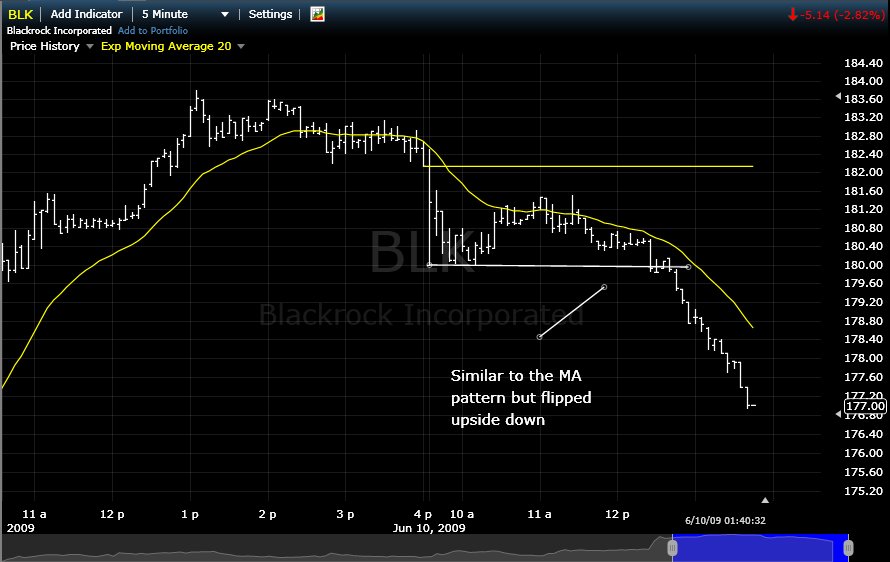
Task: Select the Exp Moving Average 20 indicator
Action: 166,46
